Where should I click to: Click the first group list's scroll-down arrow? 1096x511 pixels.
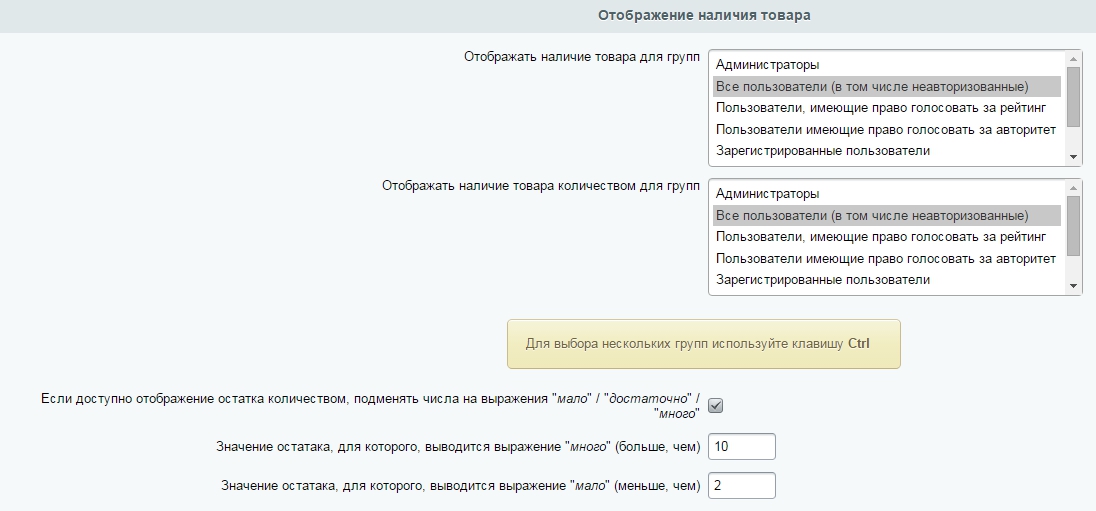pos(1074,157)
